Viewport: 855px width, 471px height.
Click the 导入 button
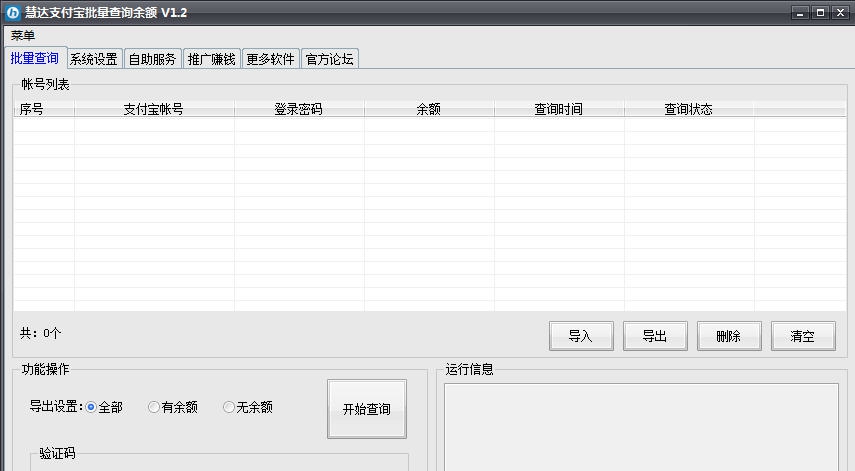point(581,336)
